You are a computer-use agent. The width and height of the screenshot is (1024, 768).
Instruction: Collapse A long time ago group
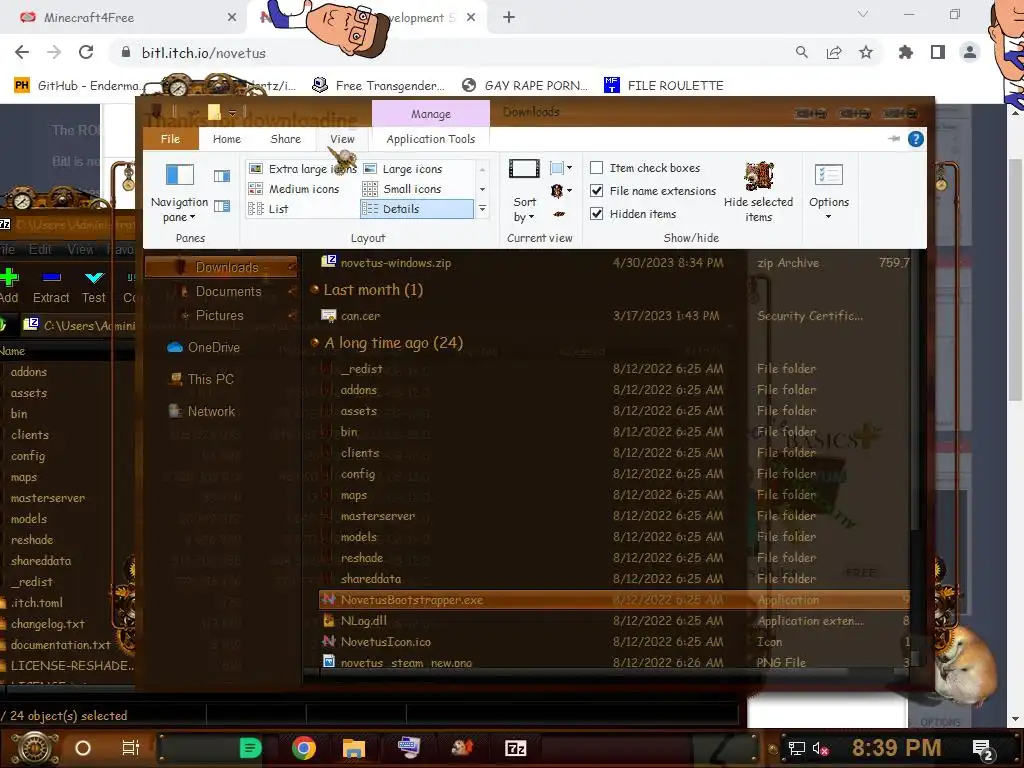(315, 342)
